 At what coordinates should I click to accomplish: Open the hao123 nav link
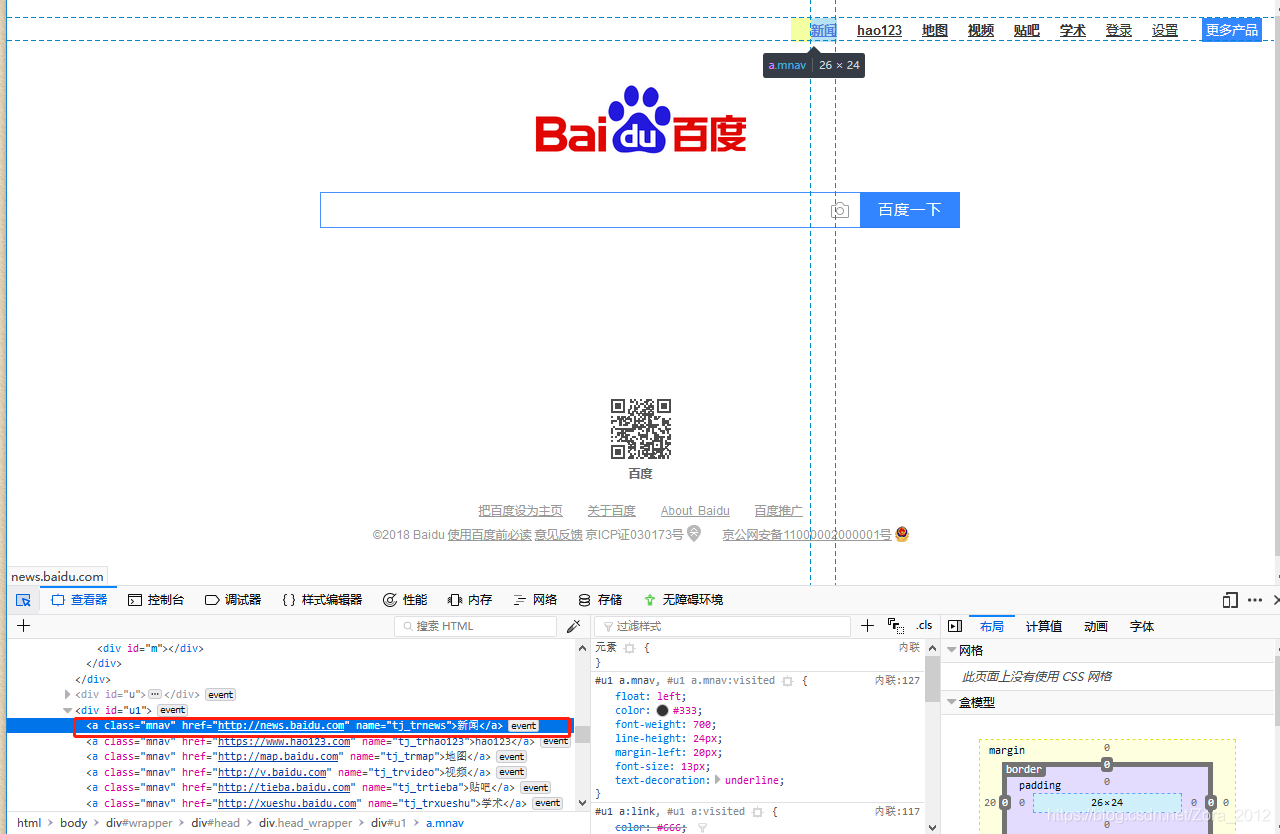coord(880,30)
